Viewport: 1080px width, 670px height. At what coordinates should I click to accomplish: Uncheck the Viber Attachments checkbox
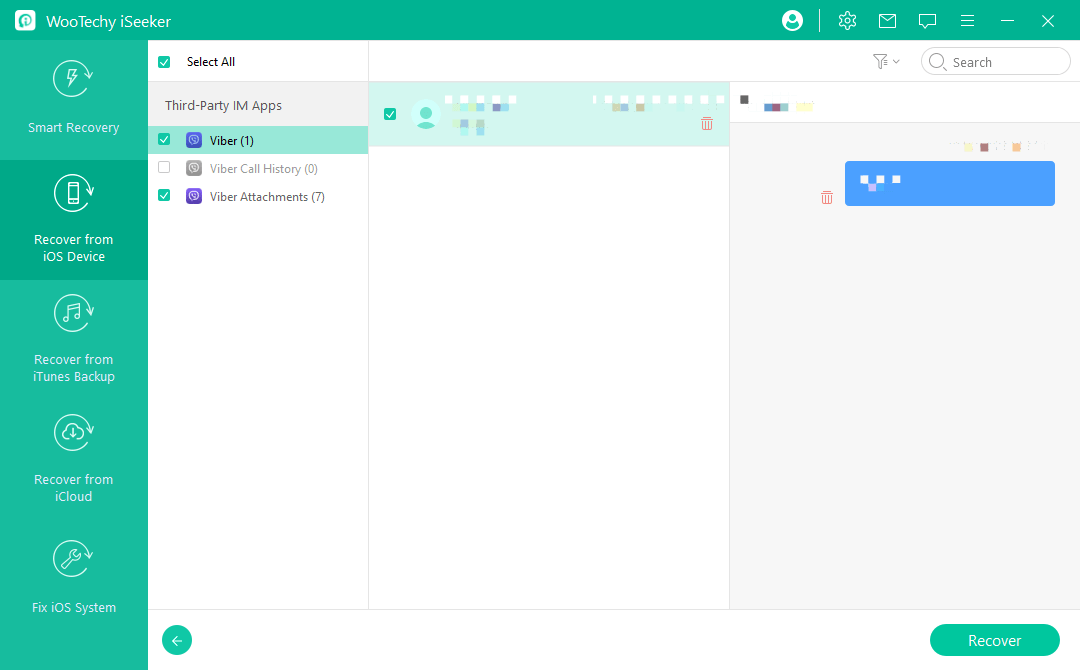tap(163, 195)
